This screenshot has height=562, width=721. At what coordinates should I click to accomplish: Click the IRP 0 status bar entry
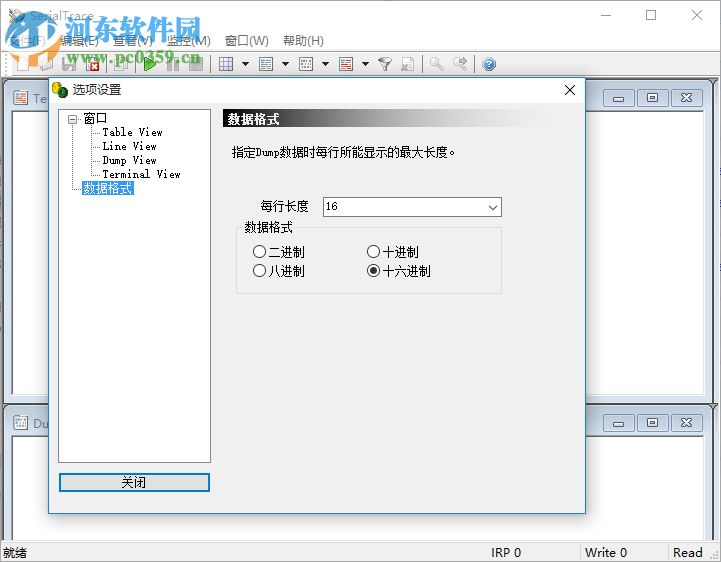point(506,552)
